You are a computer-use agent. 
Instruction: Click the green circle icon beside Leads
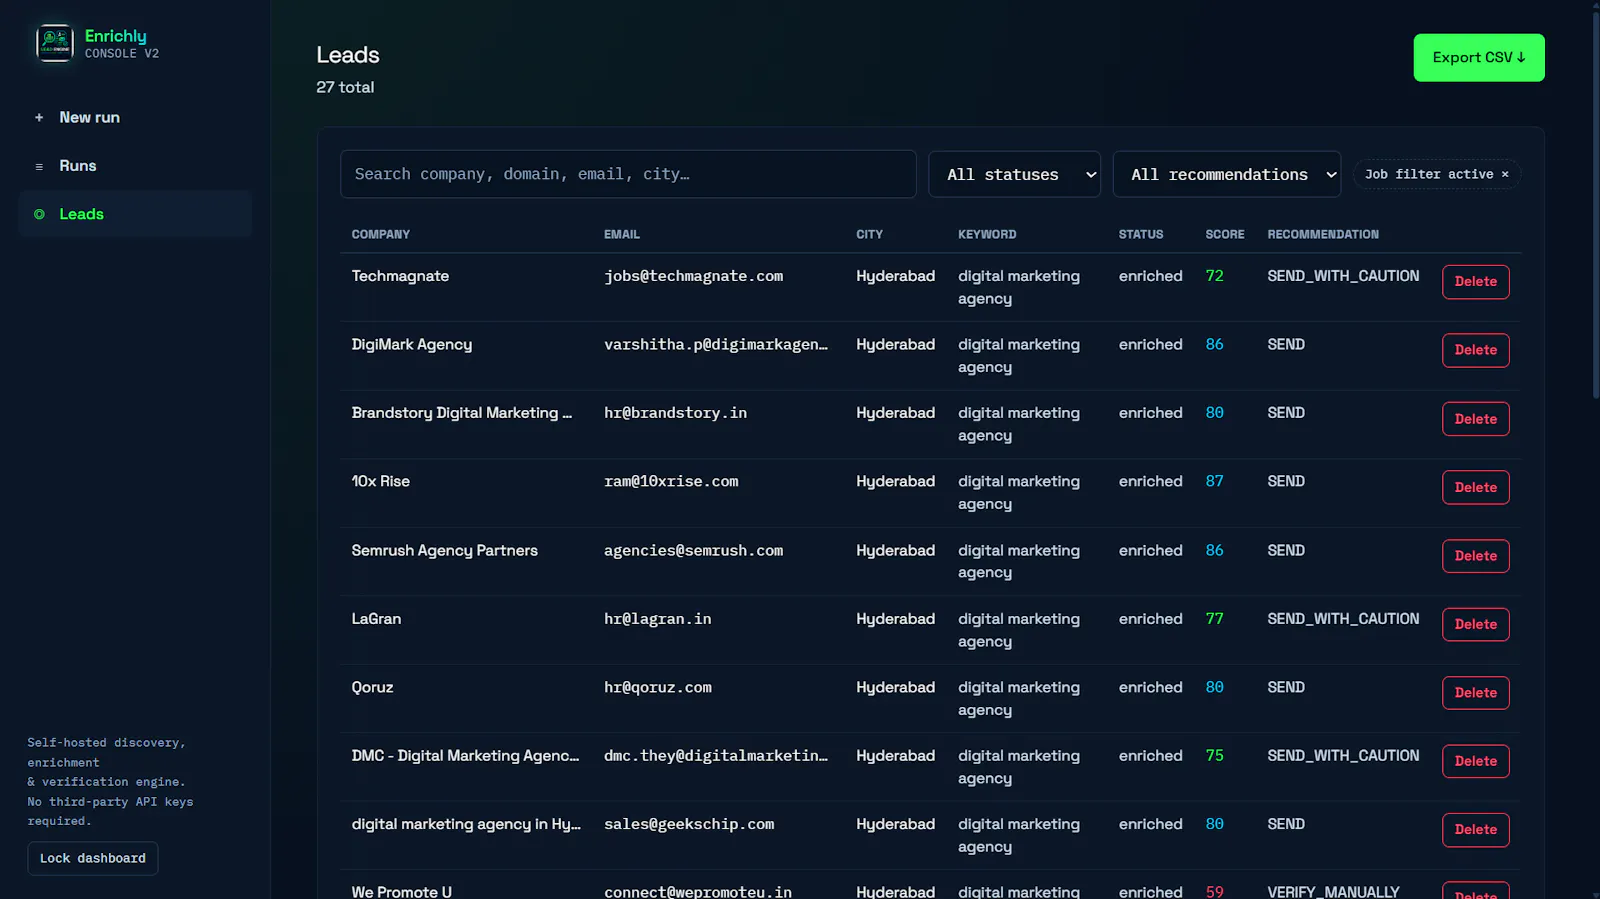point(39,214)
